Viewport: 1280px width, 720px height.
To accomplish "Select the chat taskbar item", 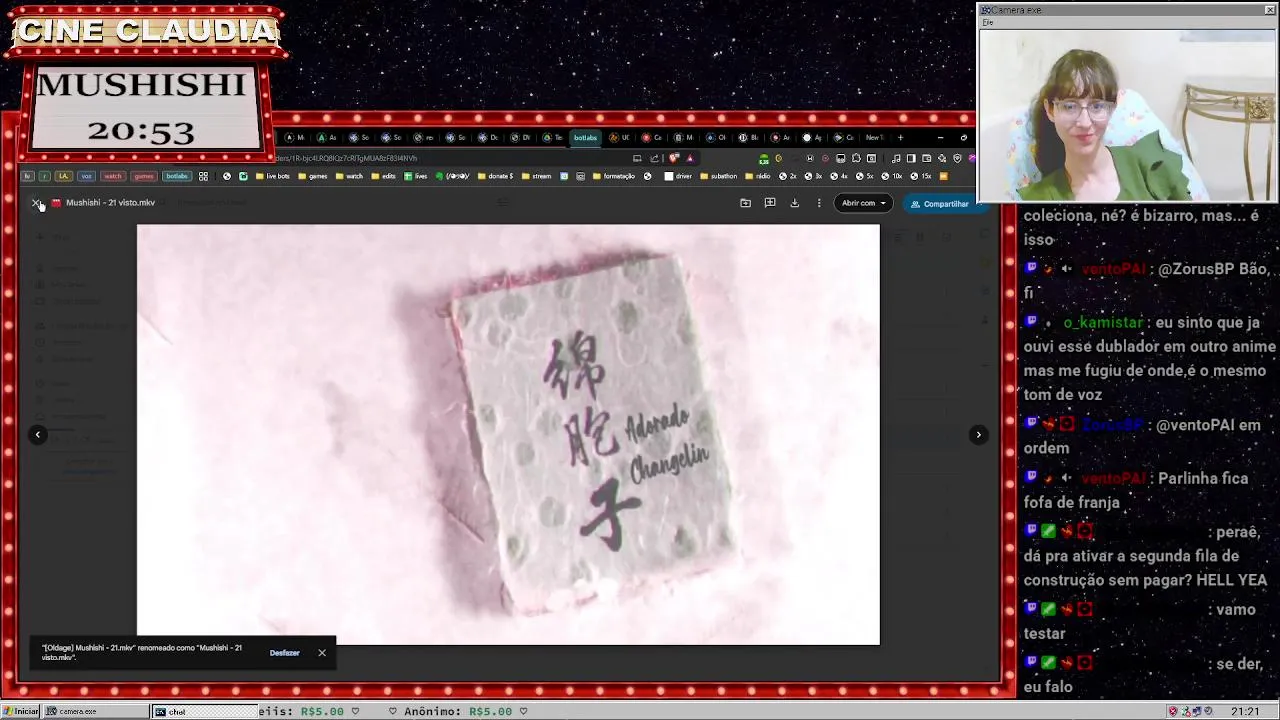I will tap(204, 711).
